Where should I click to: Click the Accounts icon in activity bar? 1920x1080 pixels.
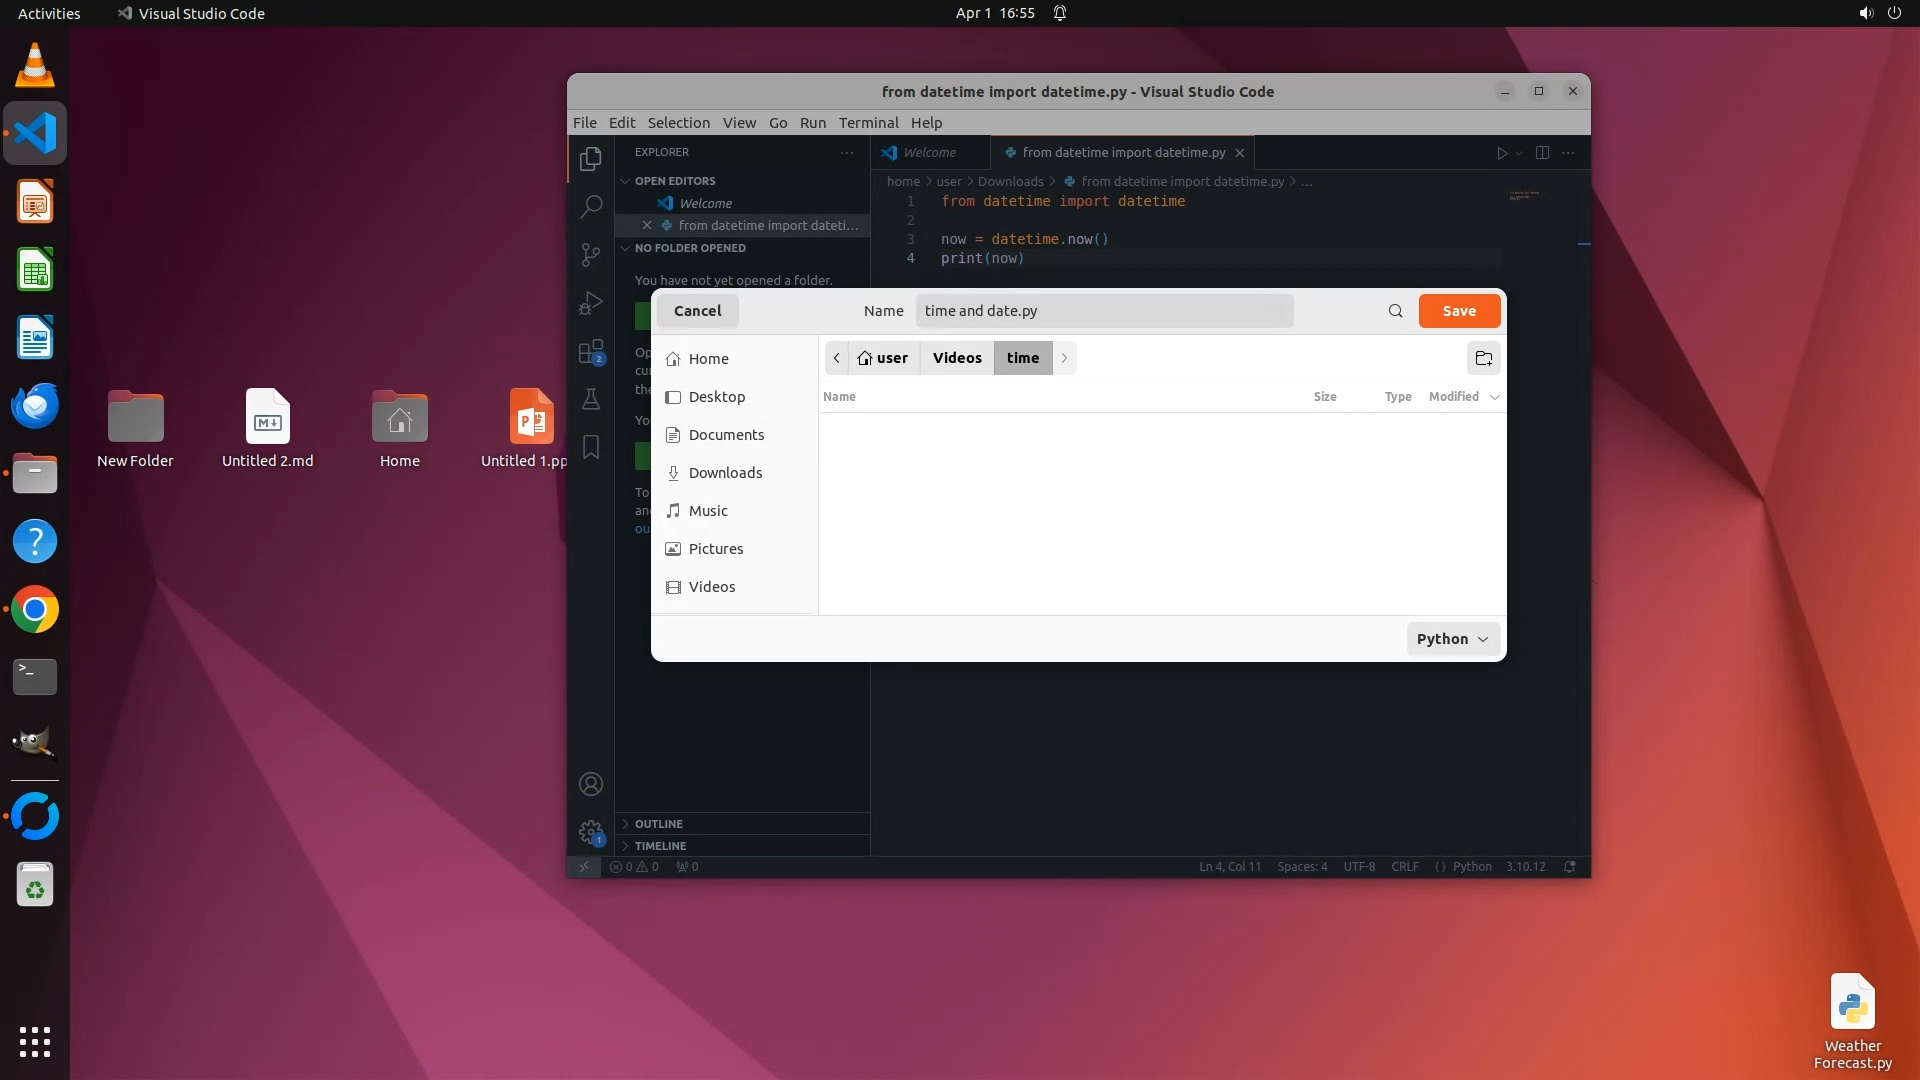(591, 784)
